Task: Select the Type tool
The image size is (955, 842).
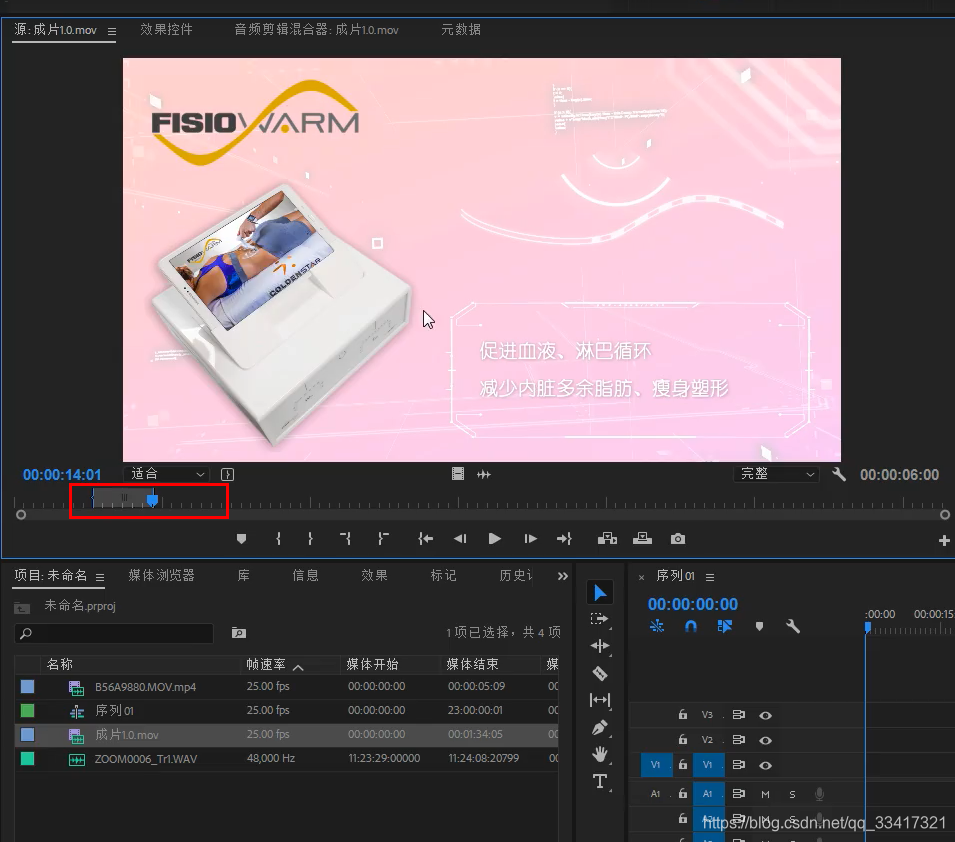Action: (600, 781)
